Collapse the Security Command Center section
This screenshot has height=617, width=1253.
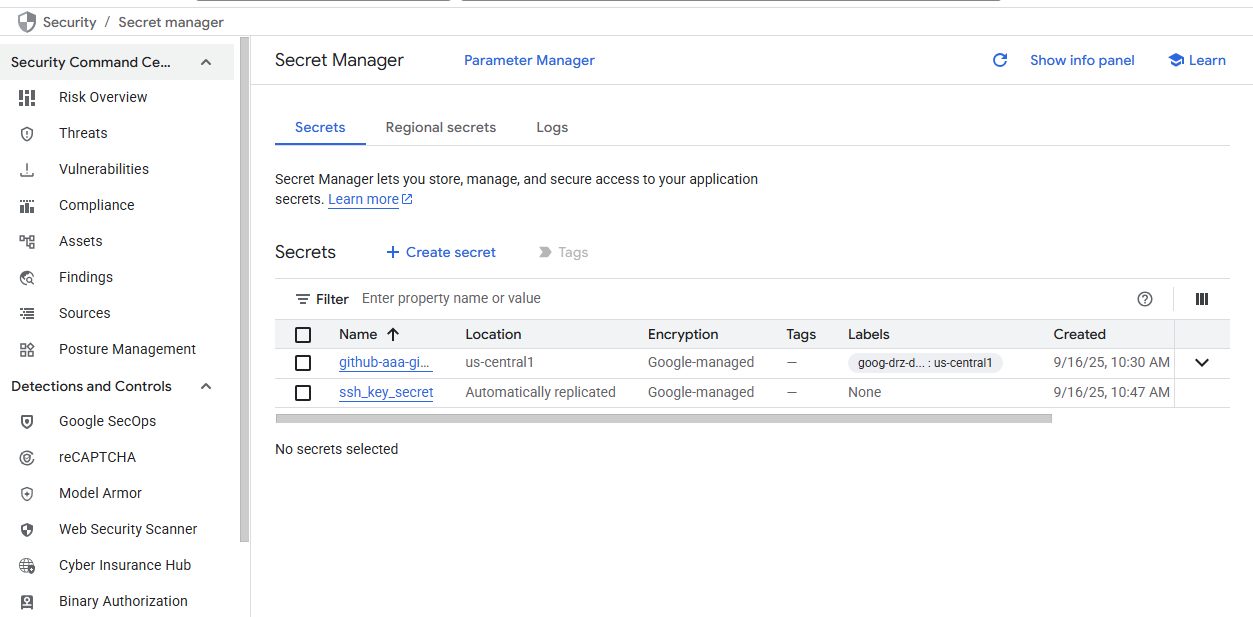click(206, 62)
